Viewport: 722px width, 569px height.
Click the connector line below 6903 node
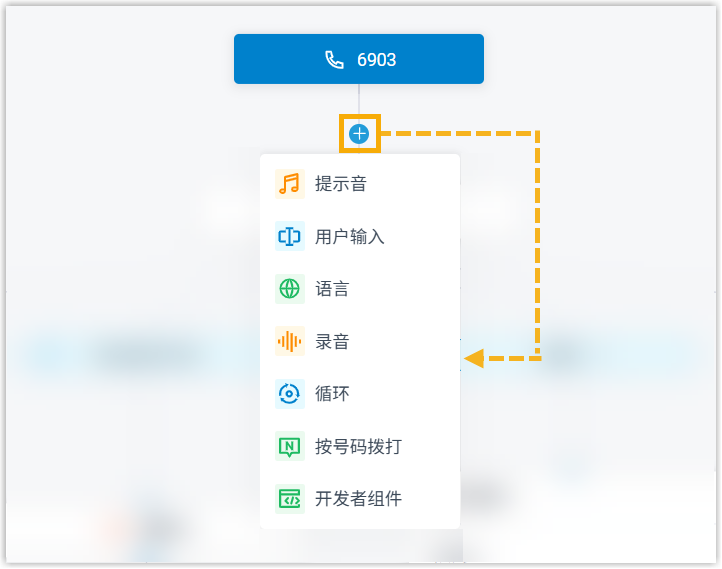point(359,102)
